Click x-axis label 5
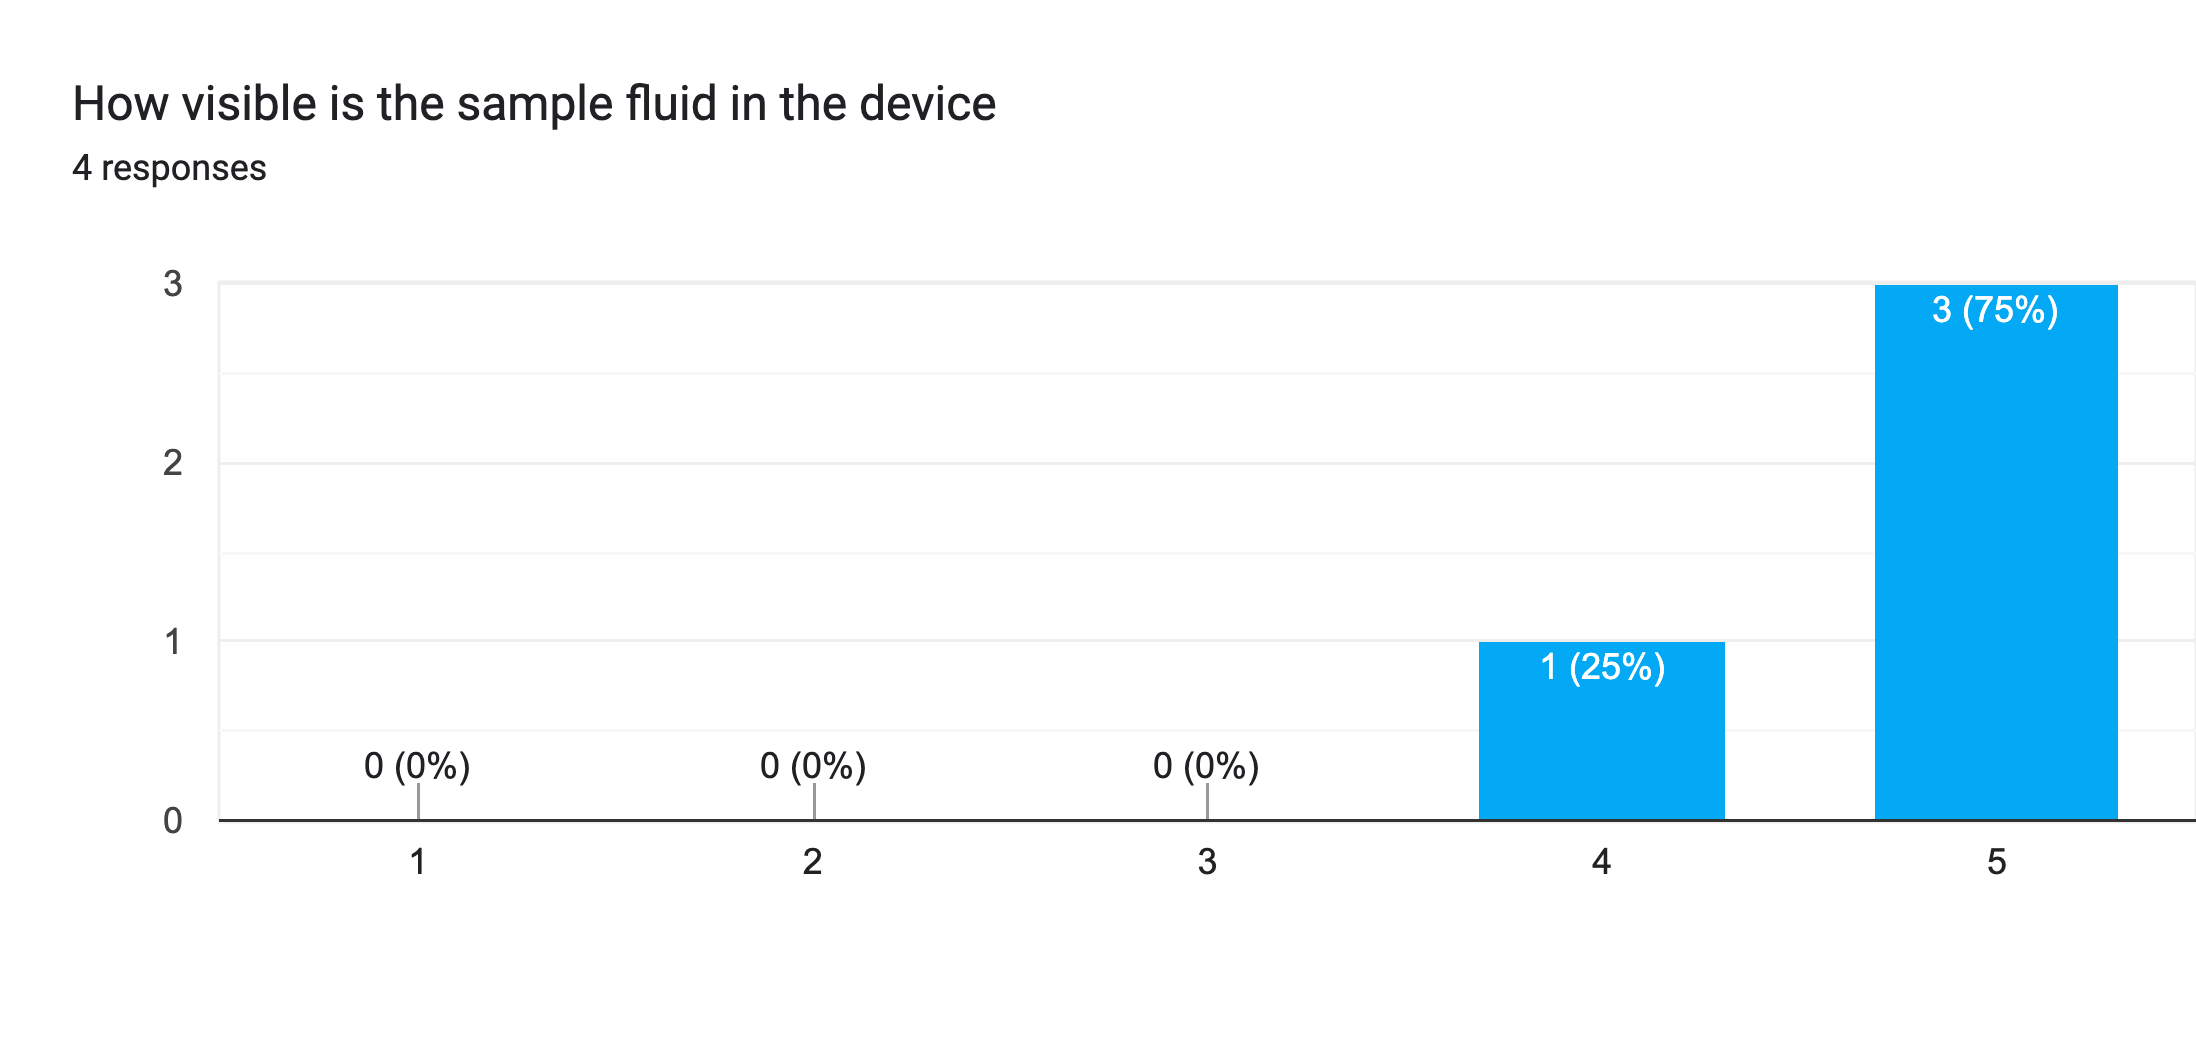The height and width of the screenshot is (1044, 2196). 1996,862
